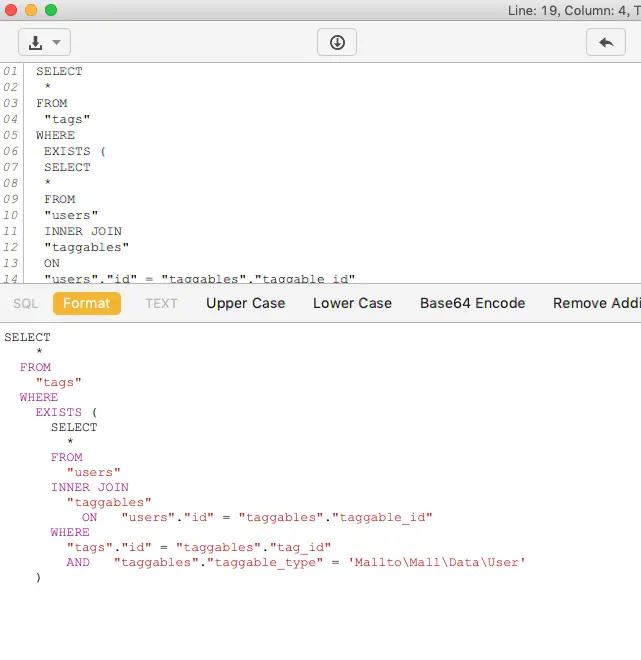Choose Base64 Encode action
Image resolution: width=641 pixels, height=660 pixels.
pyautogui.click(x=472, y=303)
